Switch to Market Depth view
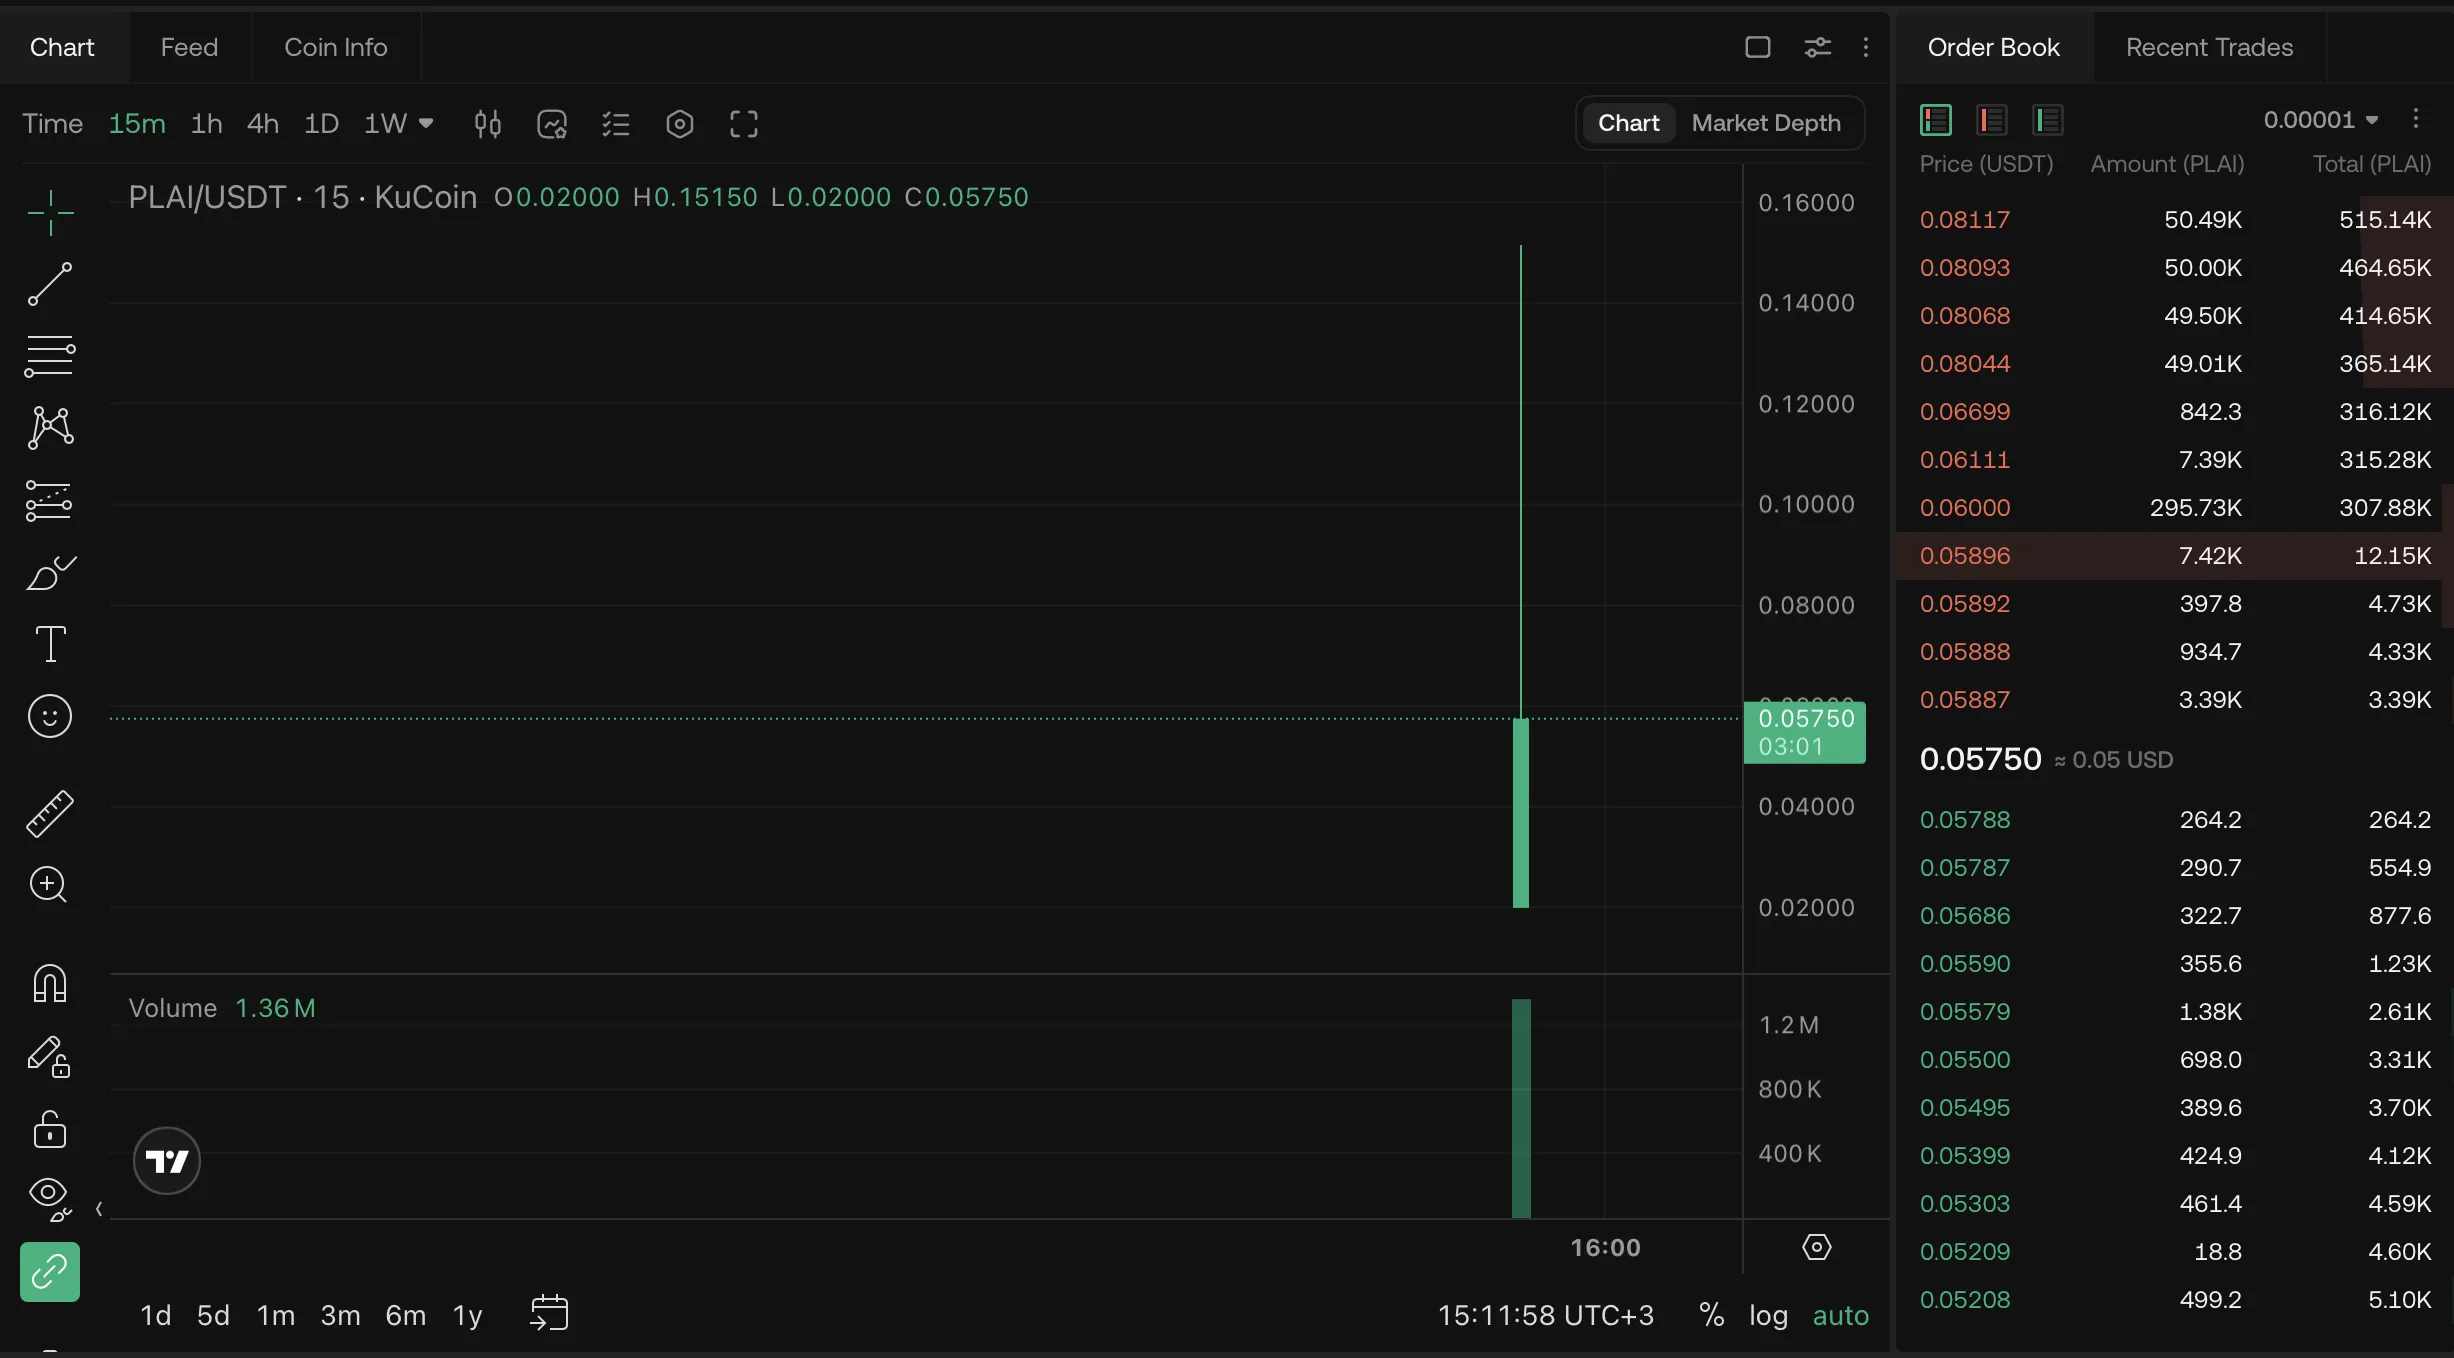The height and width of the screenshot is (1358, 2454). (x=1765, y=123)
